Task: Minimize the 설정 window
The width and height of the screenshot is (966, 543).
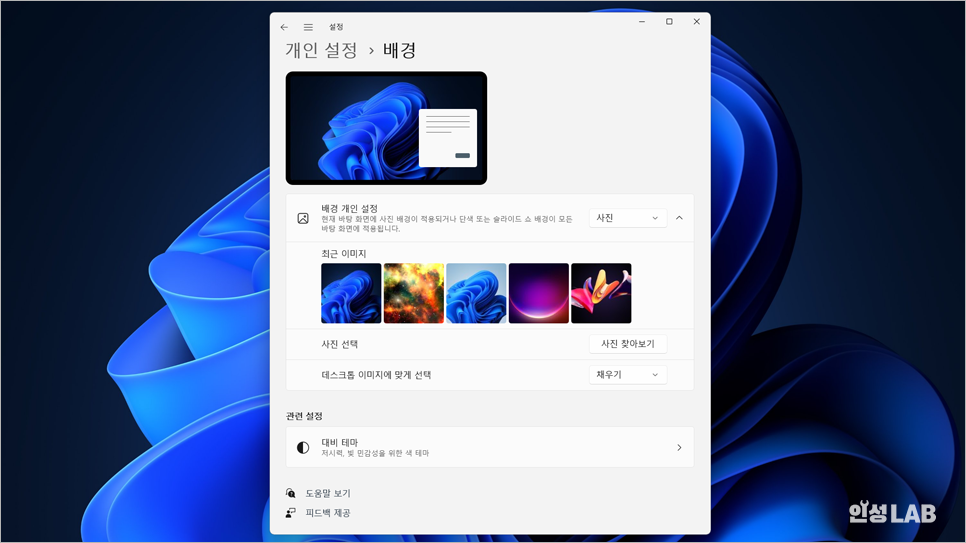Action: pos(642,22)
